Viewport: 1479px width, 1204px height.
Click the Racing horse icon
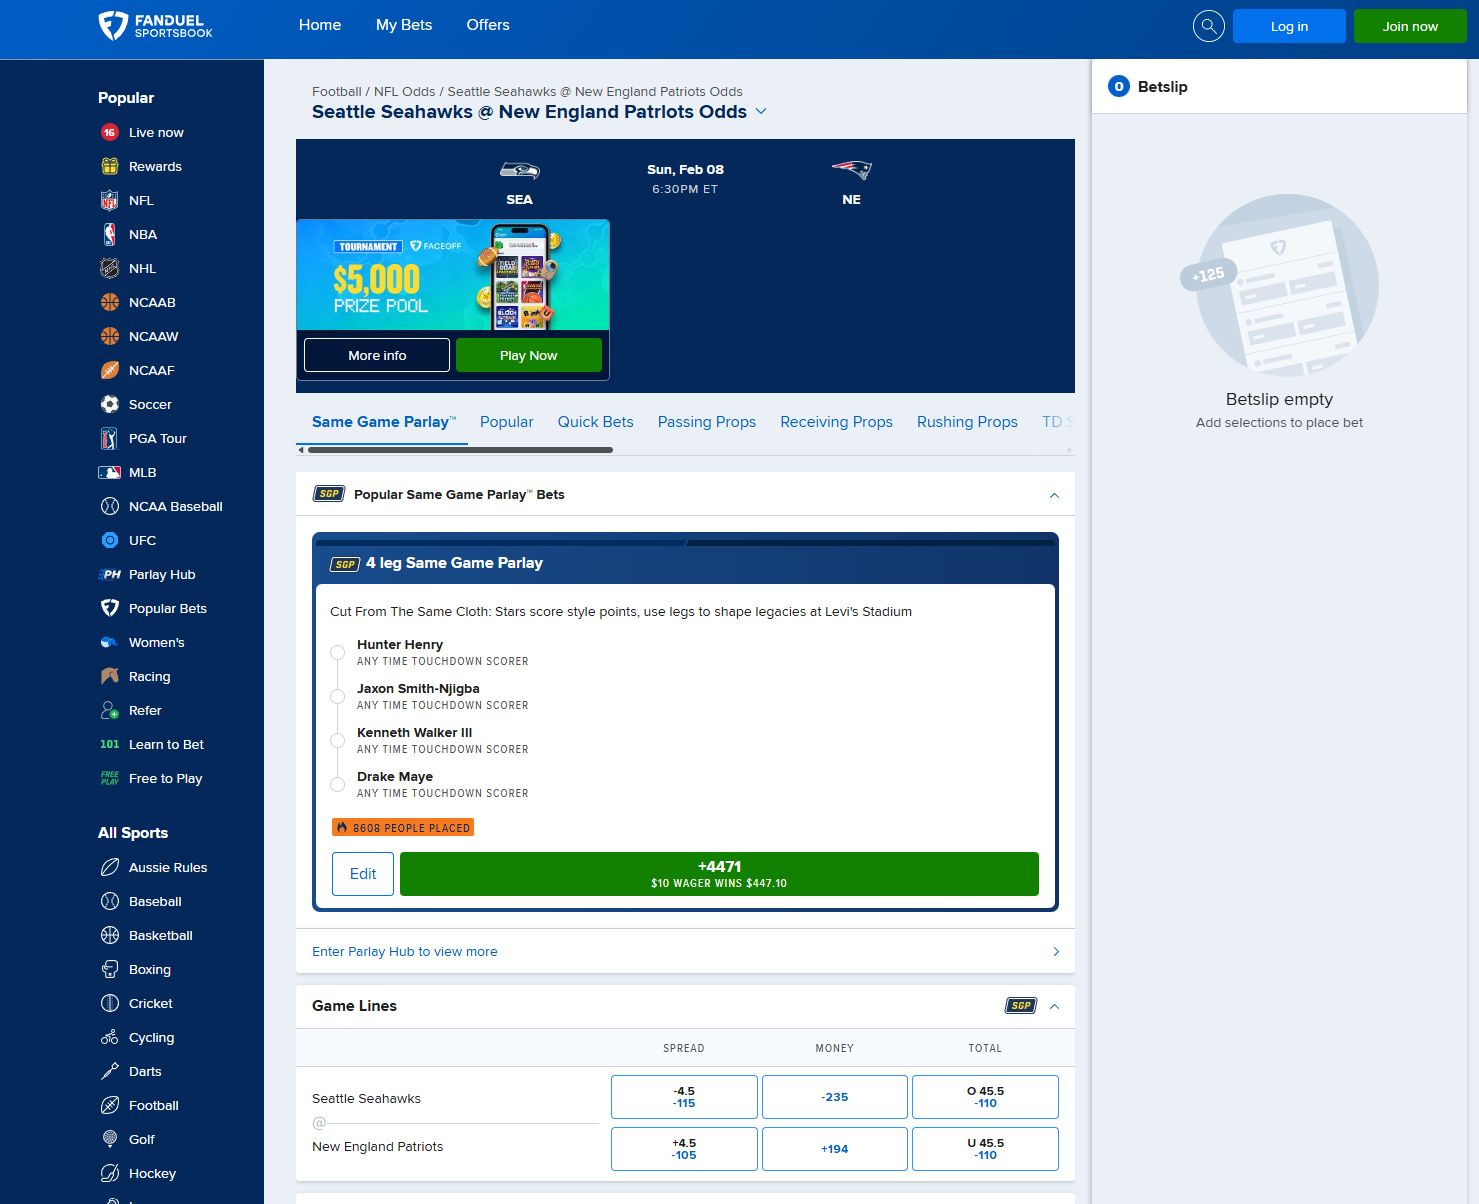(x=110, y=676)
